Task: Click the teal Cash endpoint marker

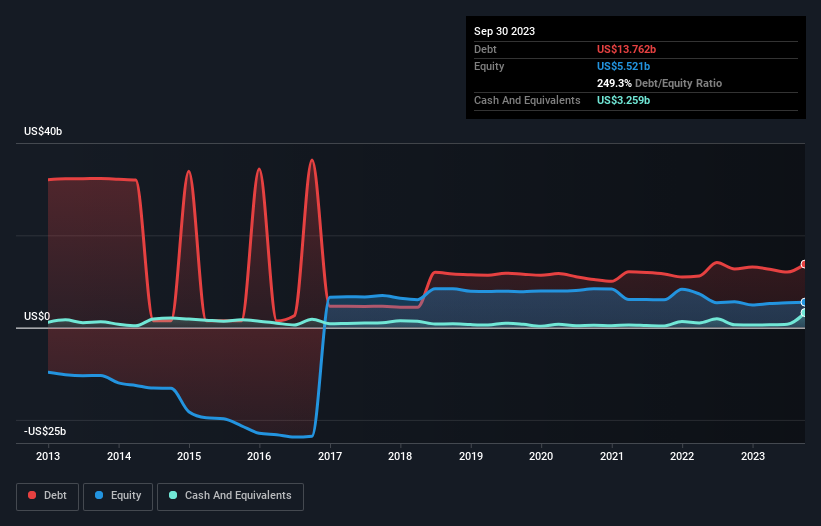Action: click(x=804, y=312)
